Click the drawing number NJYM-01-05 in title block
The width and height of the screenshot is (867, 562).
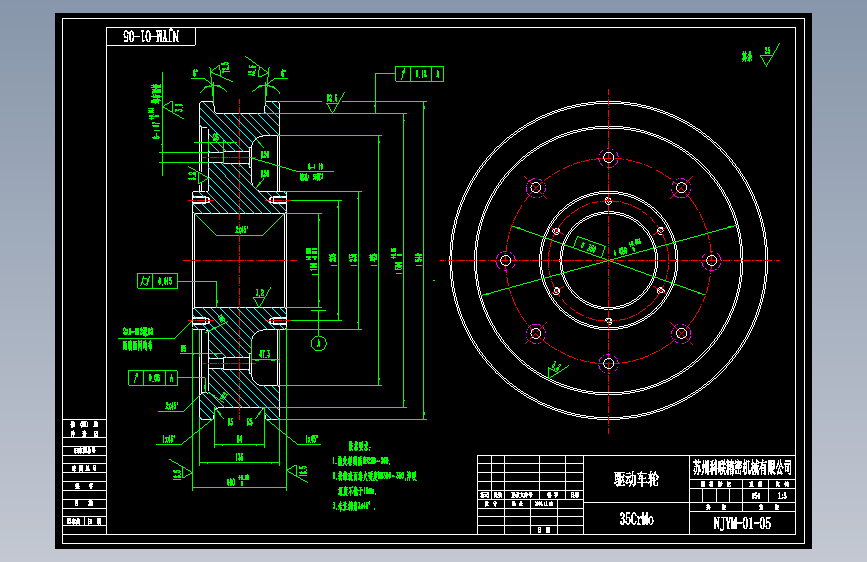pos(742,524)
